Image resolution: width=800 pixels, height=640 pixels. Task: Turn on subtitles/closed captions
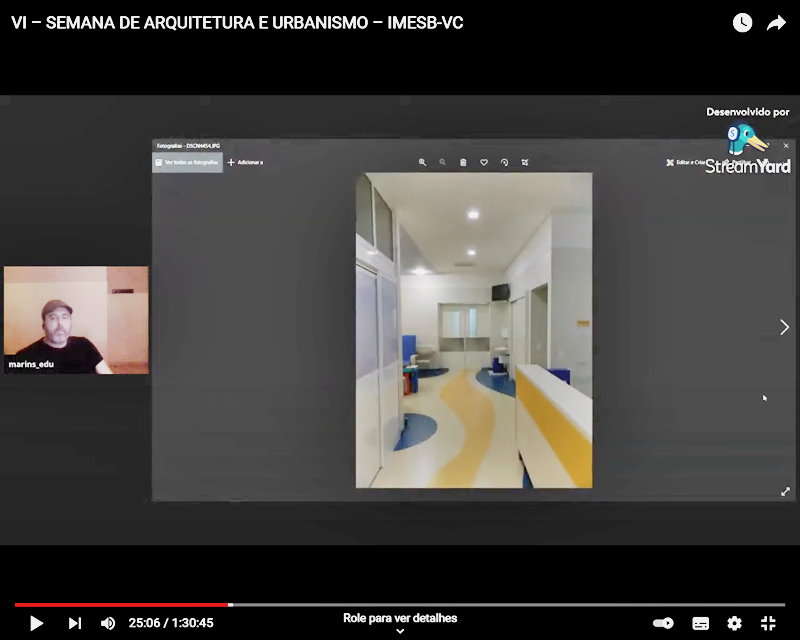click(700, 623)
